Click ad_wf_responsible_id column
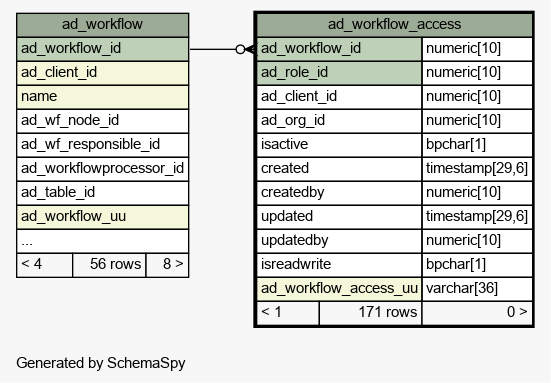The image size is (551, 383). click(102, 145)
